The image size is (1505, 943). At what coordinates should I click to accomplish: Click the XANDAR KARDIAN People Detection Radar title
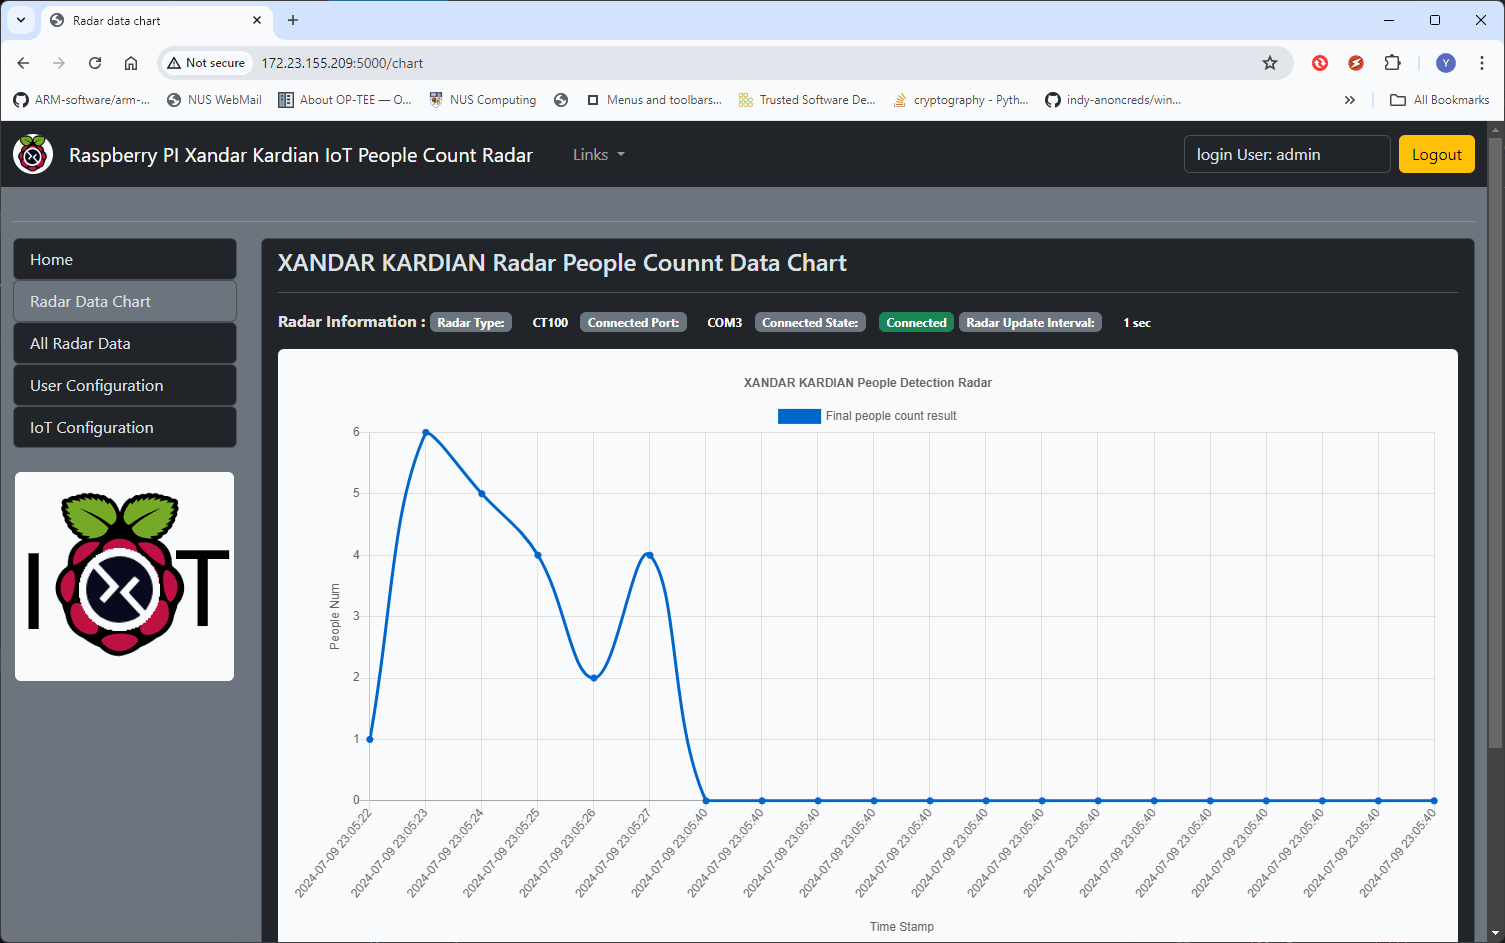click(x=868, y=383)
